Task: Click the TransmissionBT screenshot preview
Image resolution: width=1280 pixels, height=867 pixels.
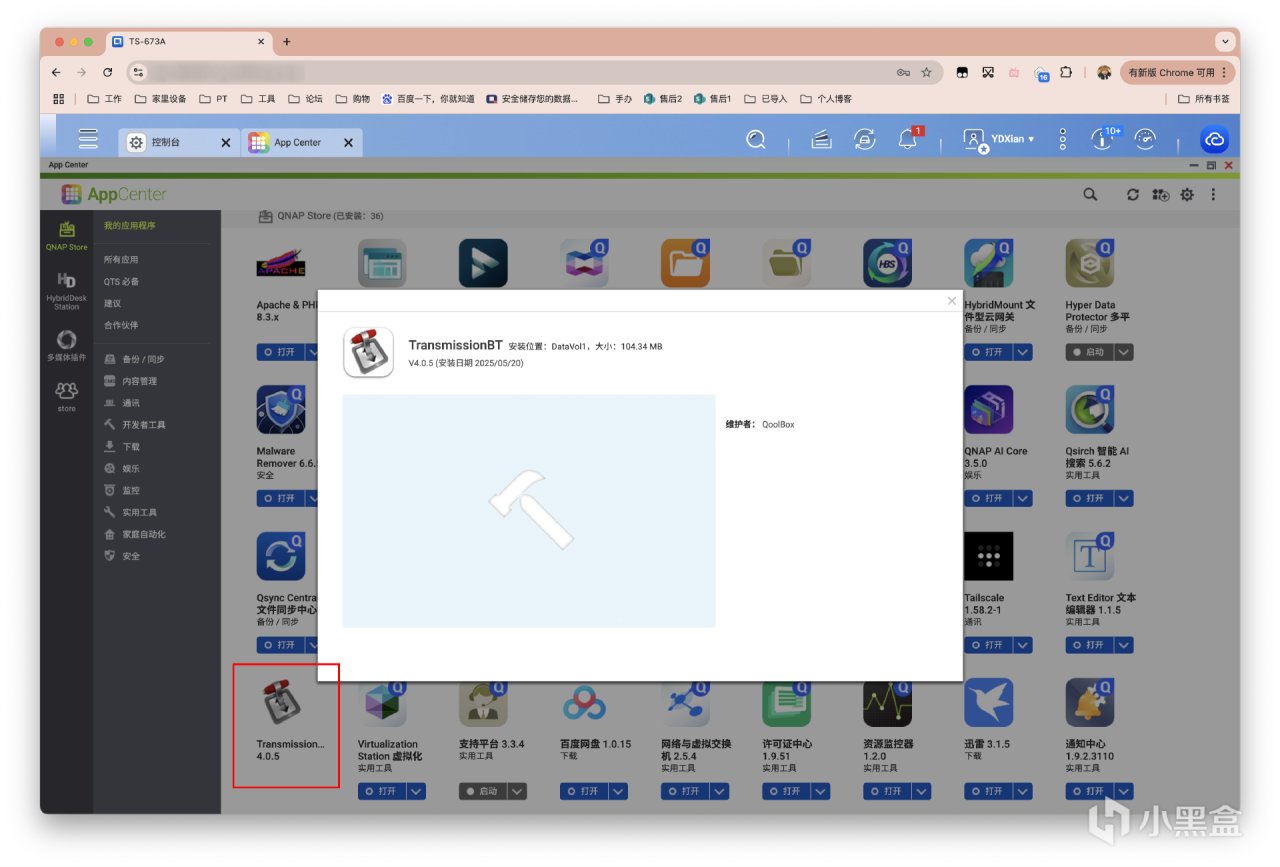Action: (529, 511)
